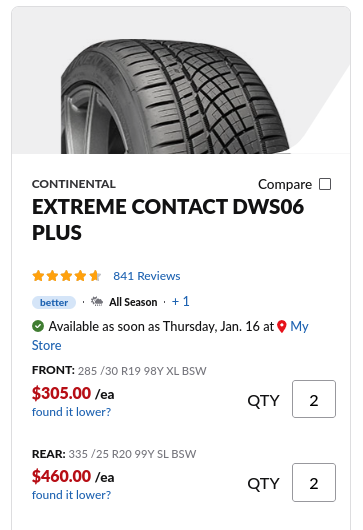The width and height of the screenshot is (363, 530).
Task: Check the Compare checkbox
Action: [x=325, y=184]
